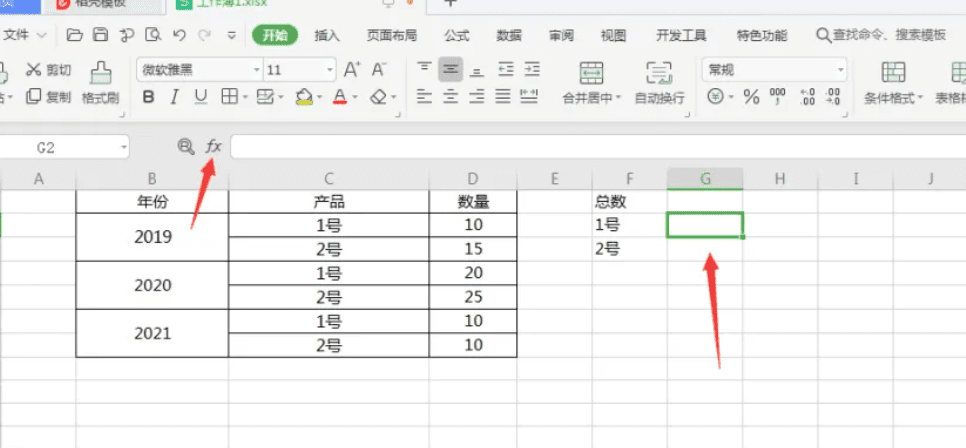Switch to the 审阅 ribbon tab
Viewport: 966px width, 448px height.
coord(561,35)
